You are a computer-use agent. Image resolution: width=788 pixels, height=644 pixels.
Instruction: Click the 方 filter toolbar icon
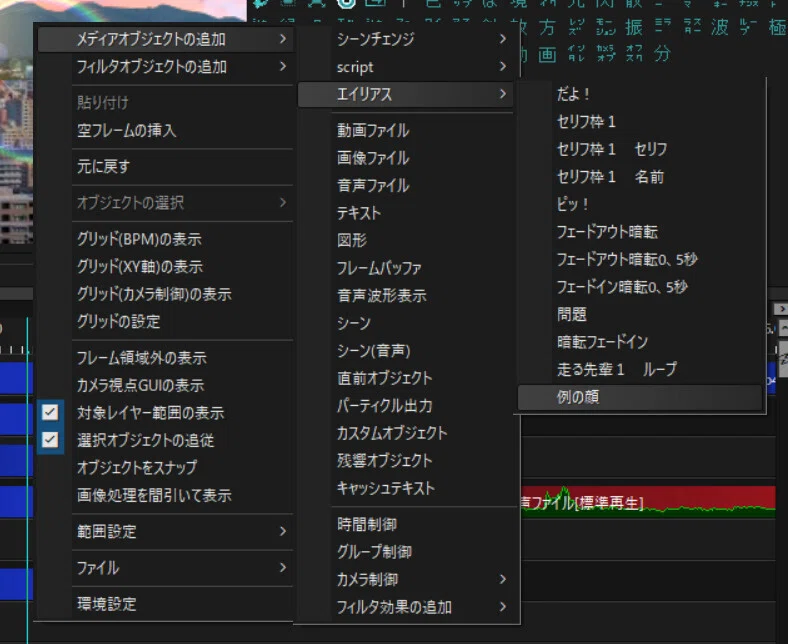pos(547,27)
